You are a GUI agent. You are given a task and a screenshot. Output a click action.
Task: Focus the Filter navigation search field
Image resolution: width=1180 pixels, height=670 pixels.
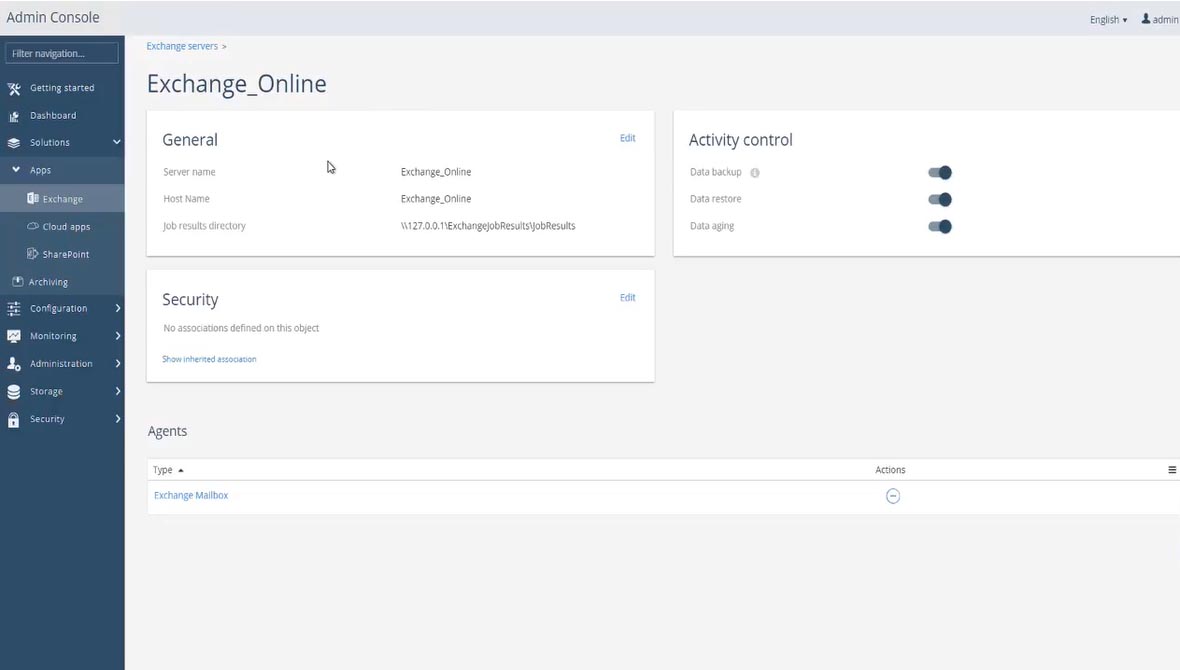(62, 53)
